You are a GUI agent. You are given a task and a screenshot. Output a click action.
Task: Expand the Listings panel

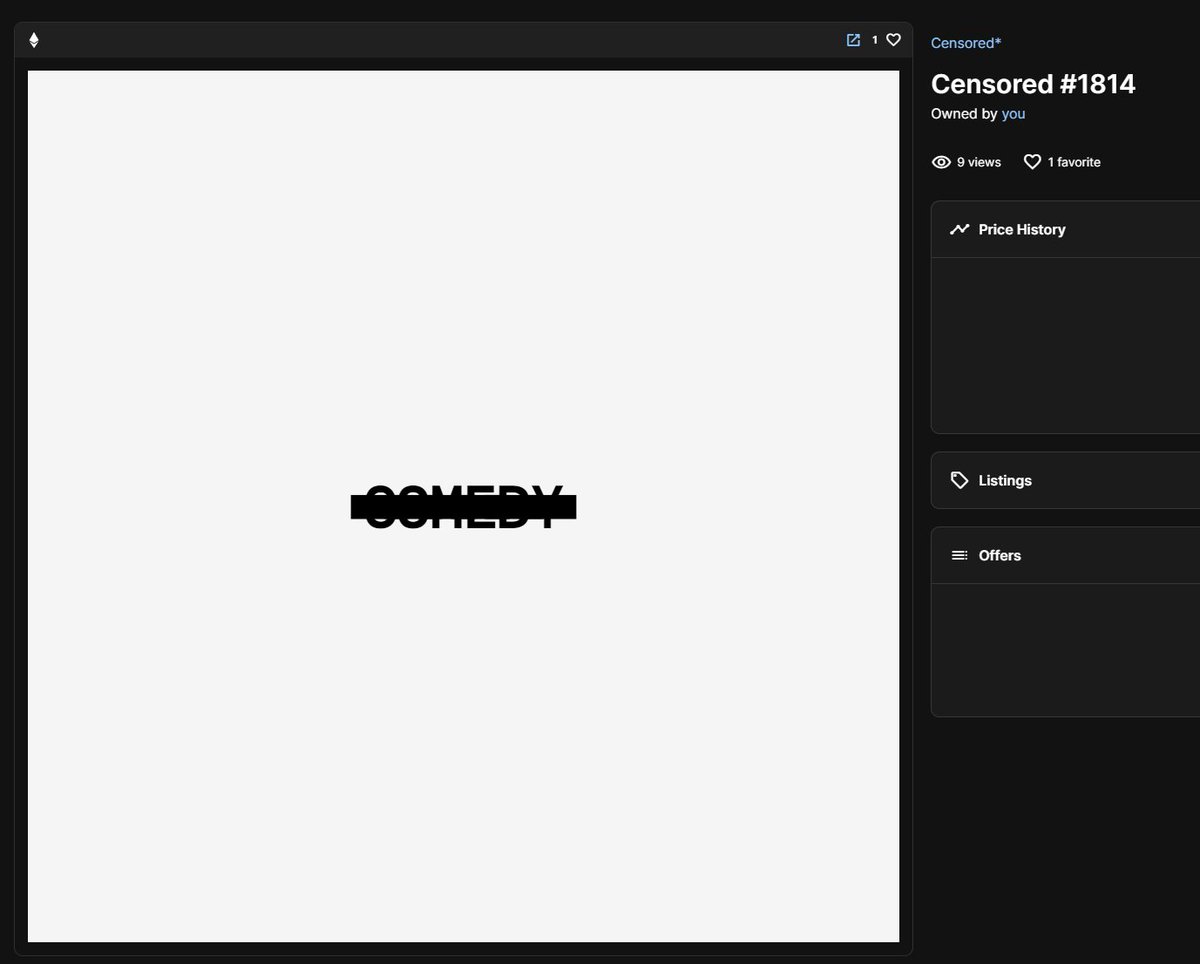click(x=1066, y=480)
